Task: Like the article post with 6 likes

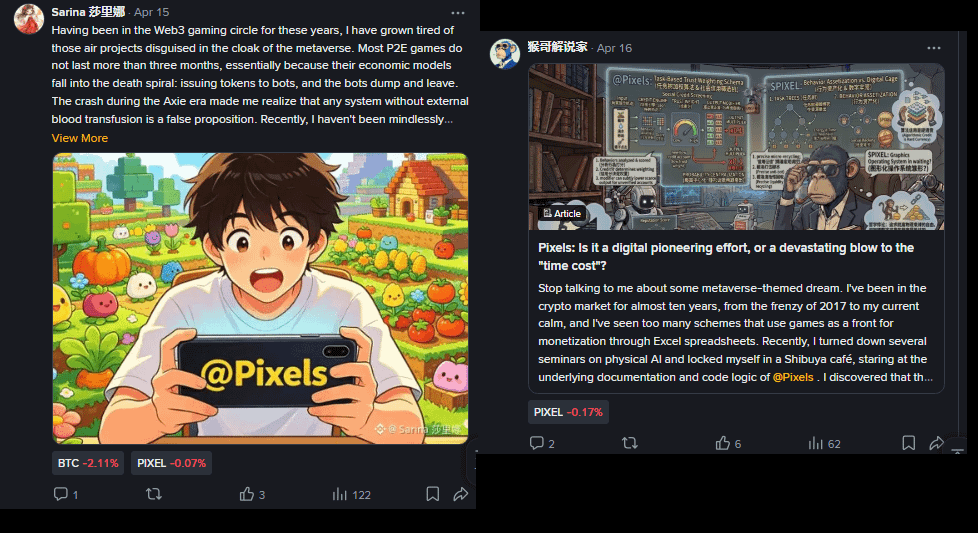Action: coord(728,443)
